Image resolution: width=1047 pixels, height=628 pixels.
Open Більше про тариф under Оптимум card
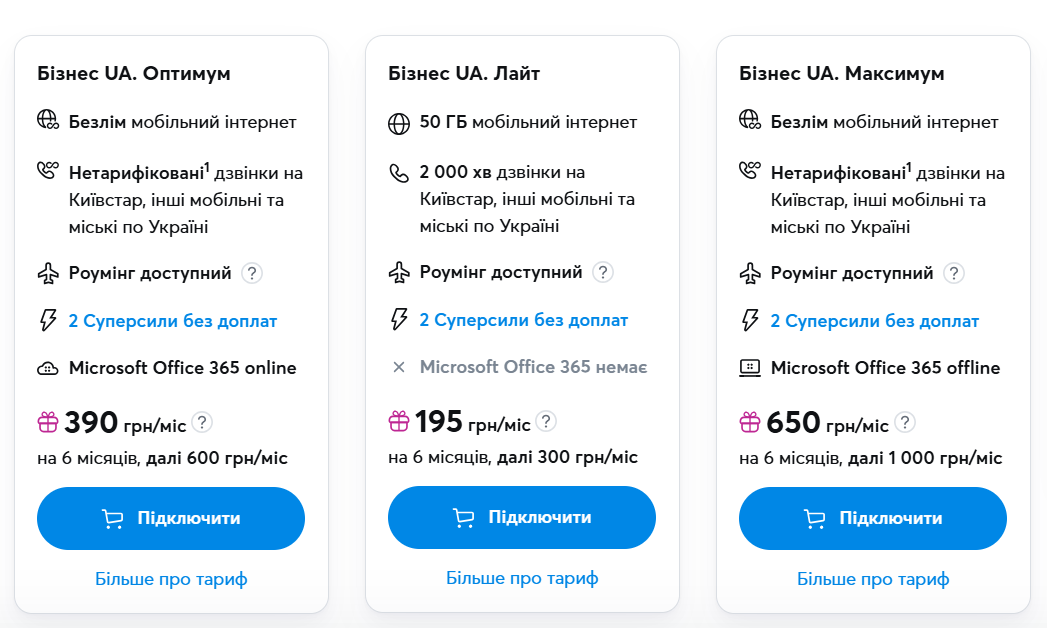170,578
